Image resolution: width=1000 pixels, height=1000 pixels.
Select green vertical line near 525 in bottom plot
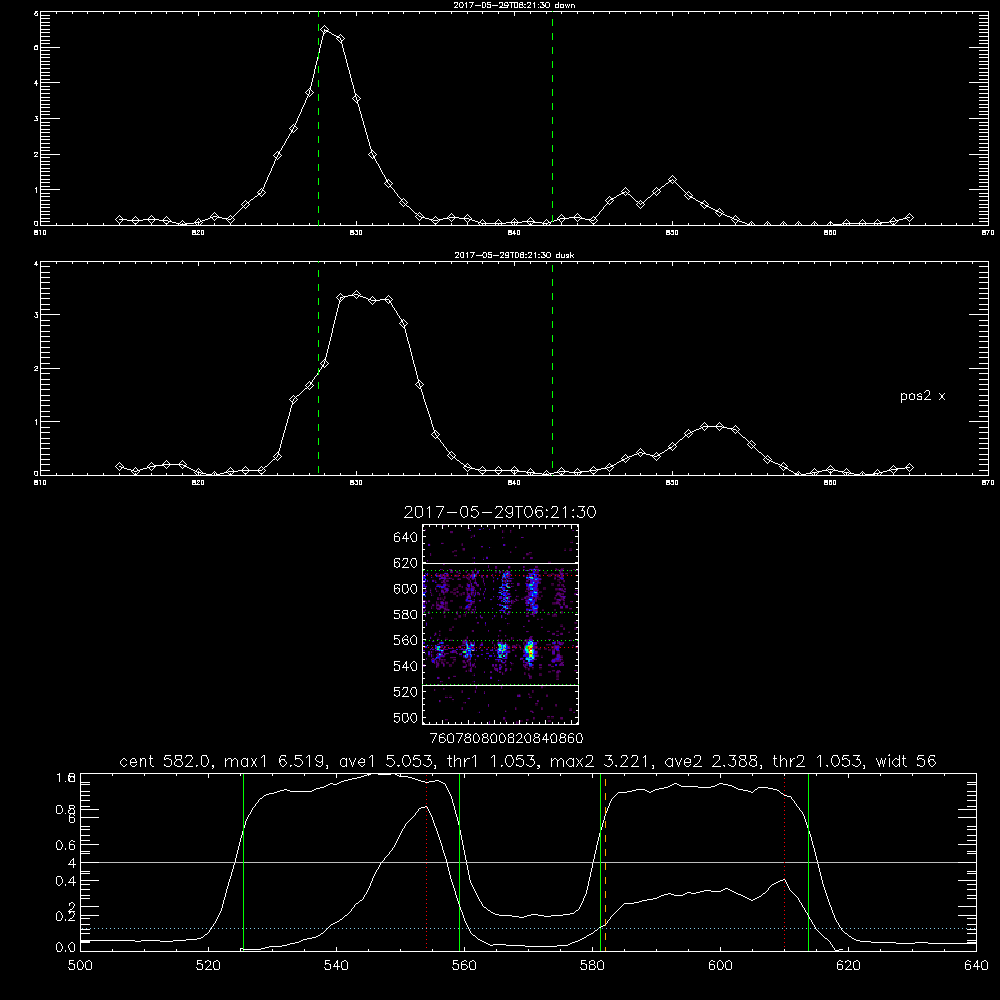[244, 862]
